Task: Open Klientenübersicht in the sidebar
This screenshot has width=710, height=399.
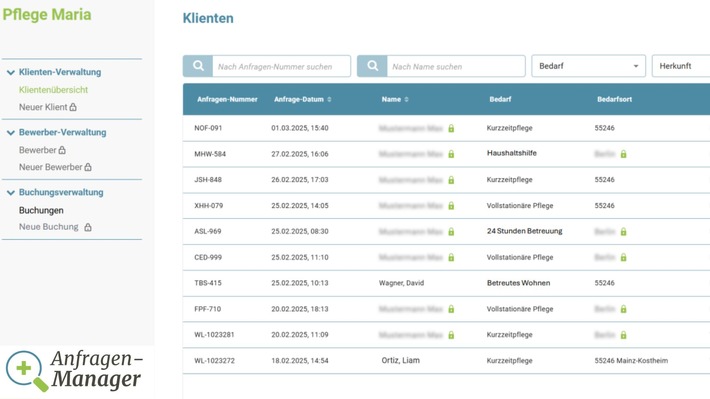Action: [x=53, y=90]
